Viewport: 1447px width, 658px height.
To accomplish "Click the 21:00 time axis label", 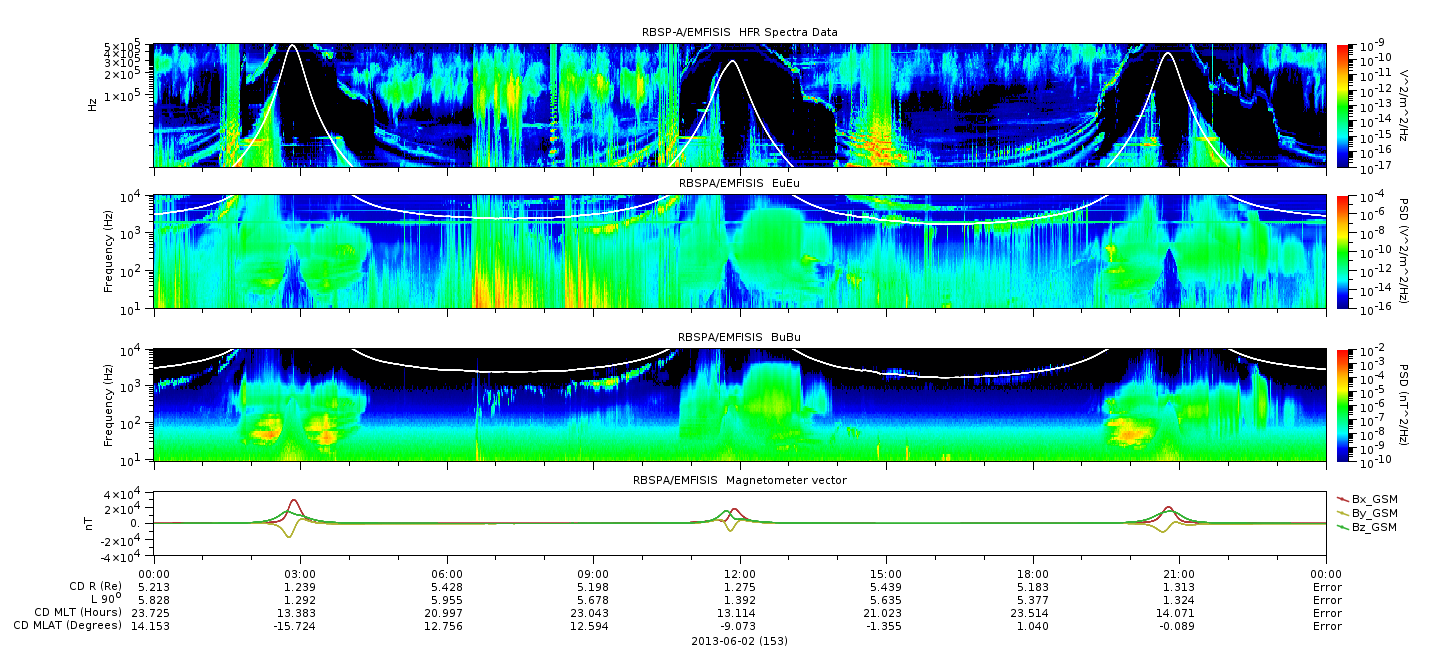I will coord(1180,574).
